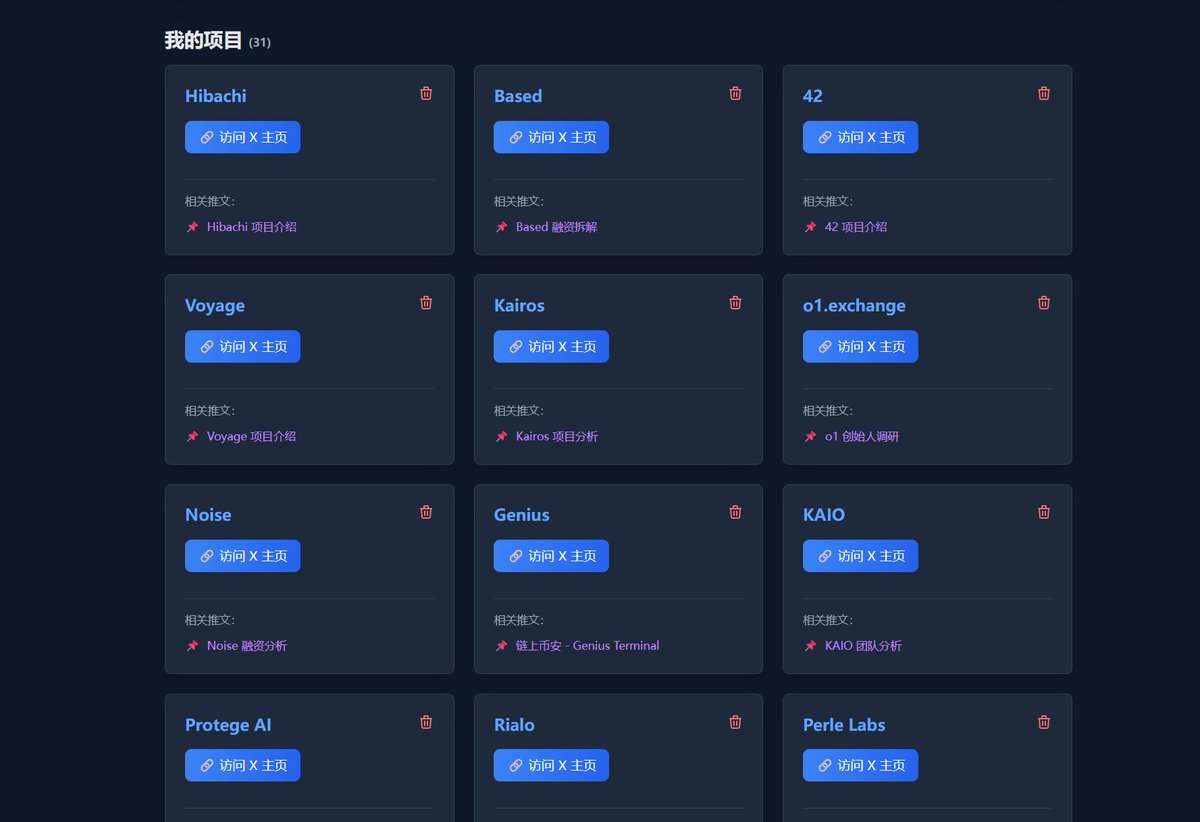Screen dimensions: 1200x822
Task: Click the trash icon on Kairos card
Action: tap(735, 302)
